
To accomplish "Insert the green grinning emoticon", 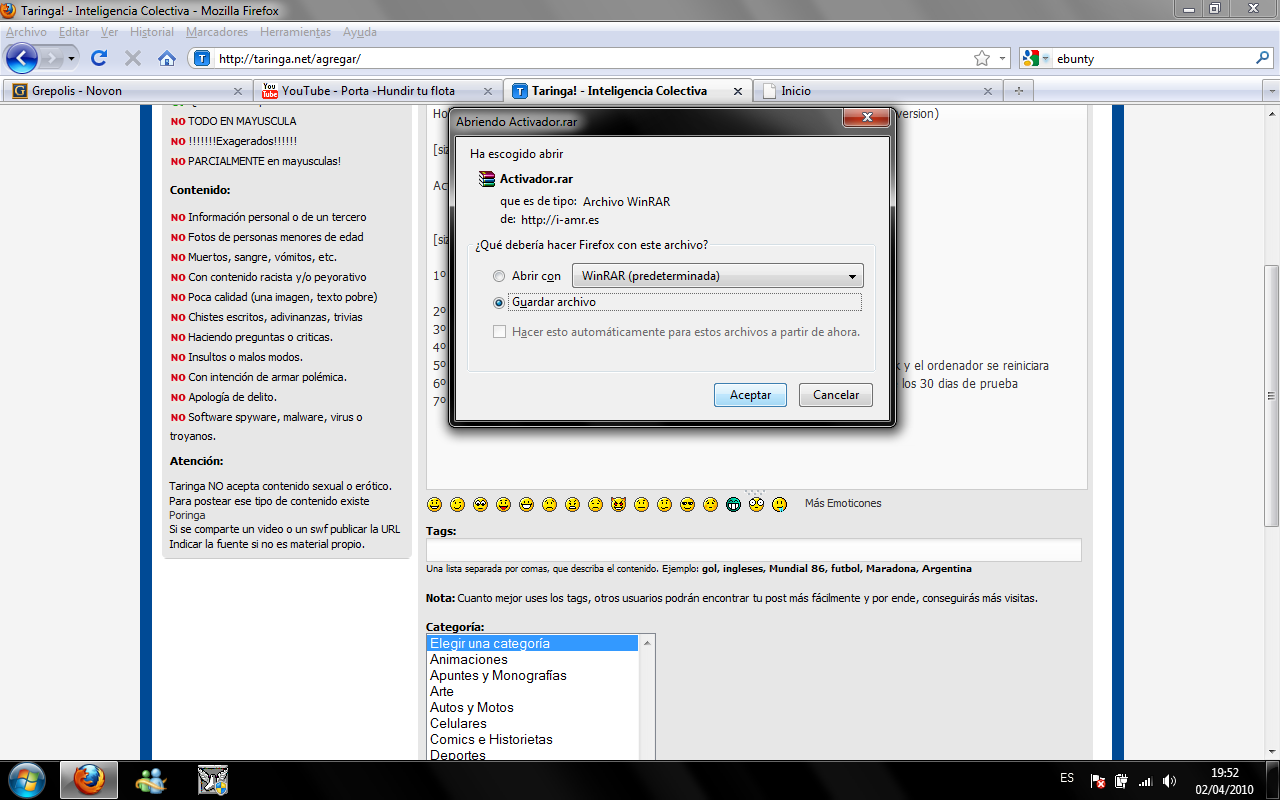I will tap(733, 504).
